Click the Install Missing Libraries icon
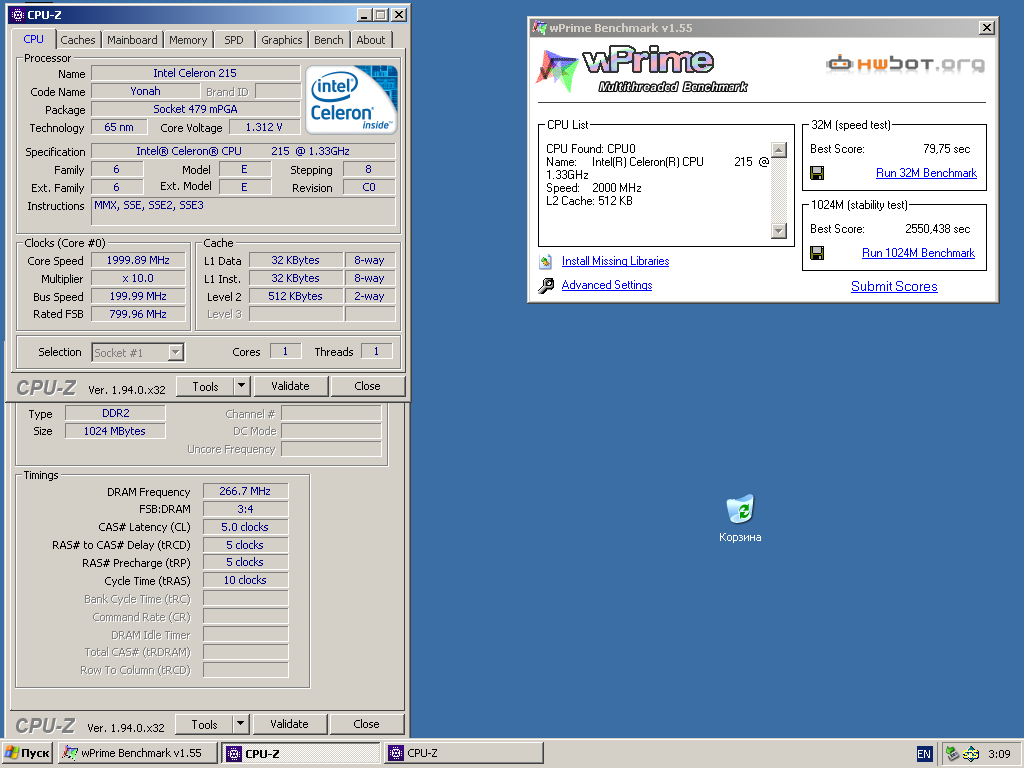This screenshot has height=768, width=1024. [545, 261]
